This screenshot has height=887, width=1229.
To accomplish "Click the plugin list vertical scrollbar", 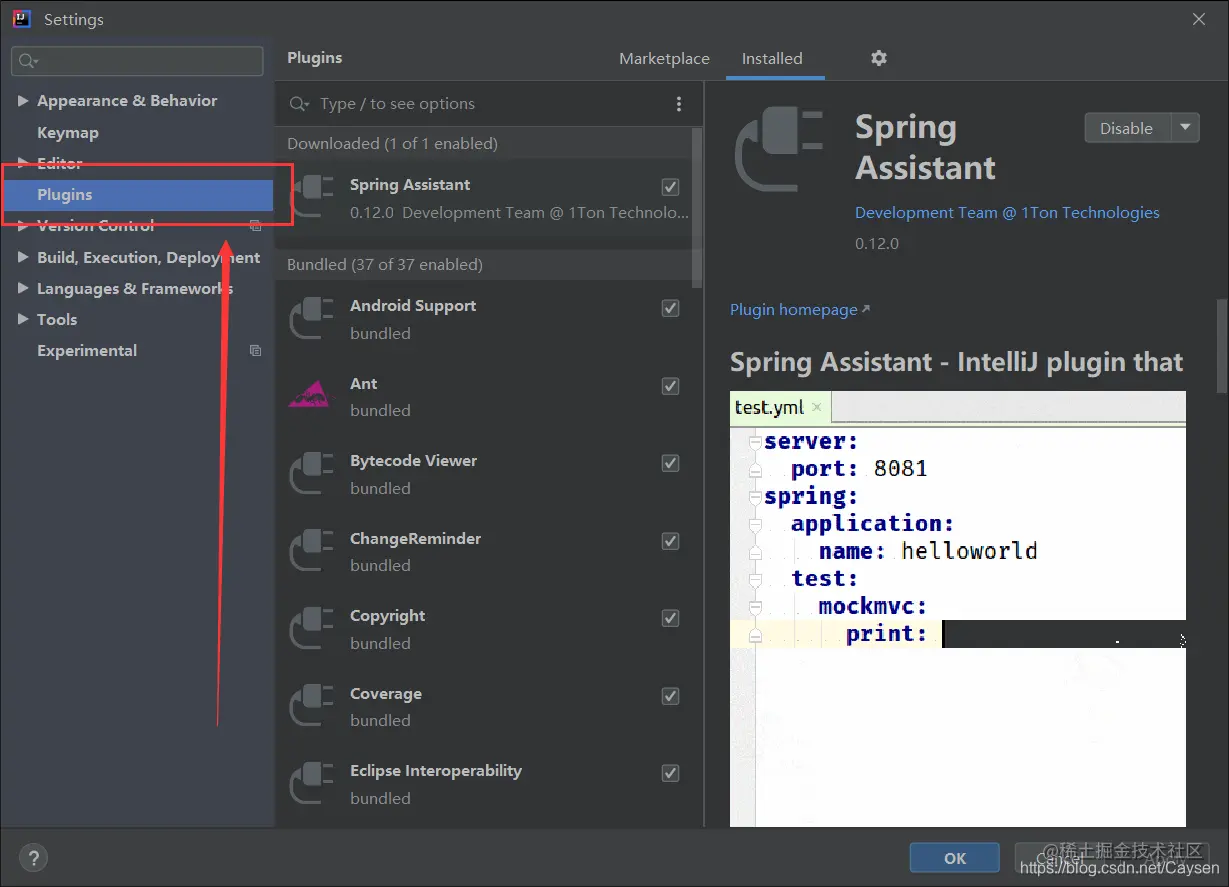I will click(x=698, y=208).
